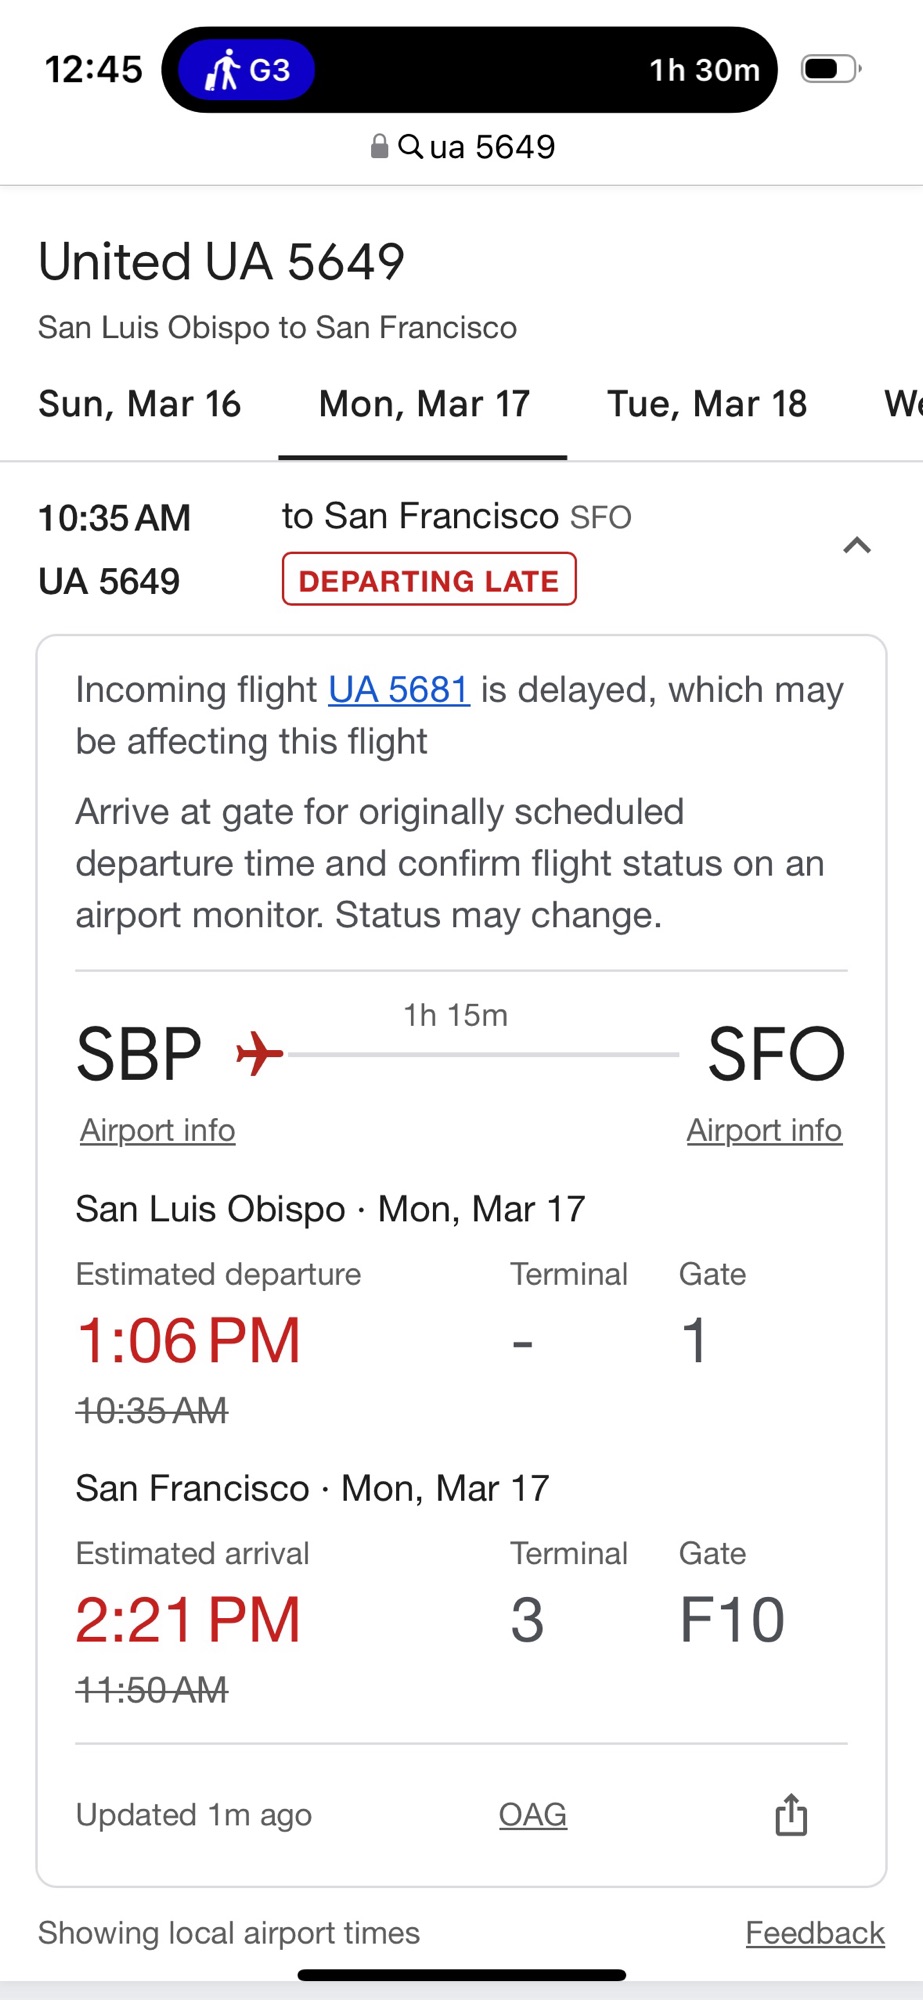Image resolution: width=923 pixels, height=2000 pixels.
Task: Open SFO Airport info link
Action: [764, 1130]
